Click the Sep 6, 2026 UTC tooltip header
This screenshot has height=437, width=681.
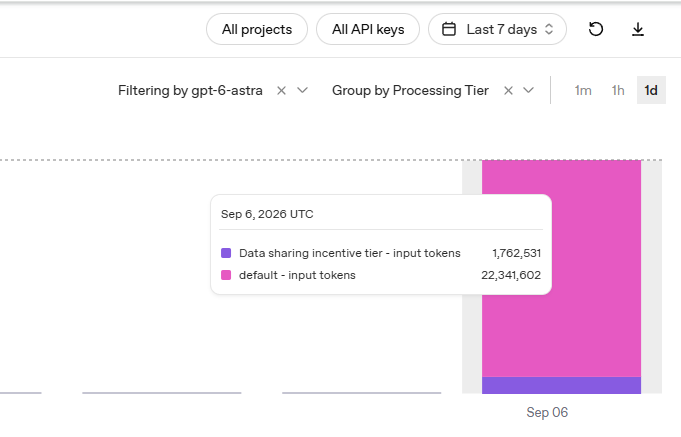coord(267,214)
